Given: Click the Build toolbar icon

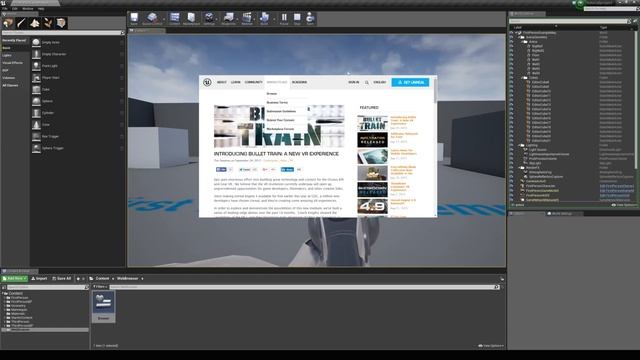Looking at the screenshot, I should [x=264, y=18].
